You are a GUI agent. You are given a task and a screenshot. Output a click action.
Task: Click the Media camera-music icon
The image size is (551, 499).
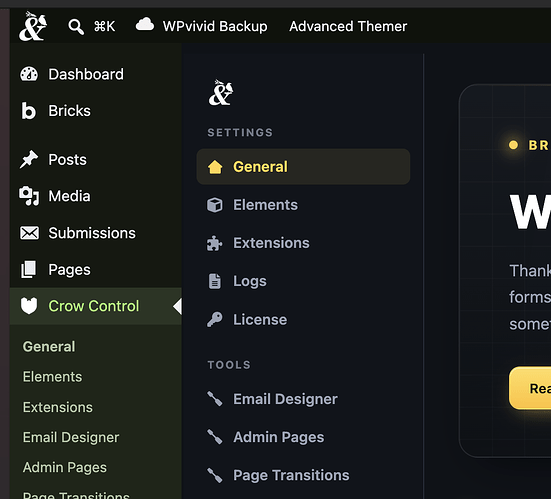point(29,196)
